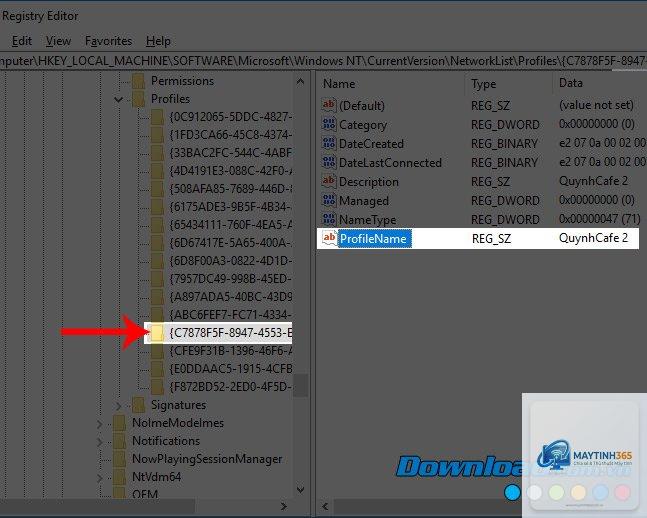Select the {E0DDAAC5-1915-4CFB folder icon

tap(157, 369)
